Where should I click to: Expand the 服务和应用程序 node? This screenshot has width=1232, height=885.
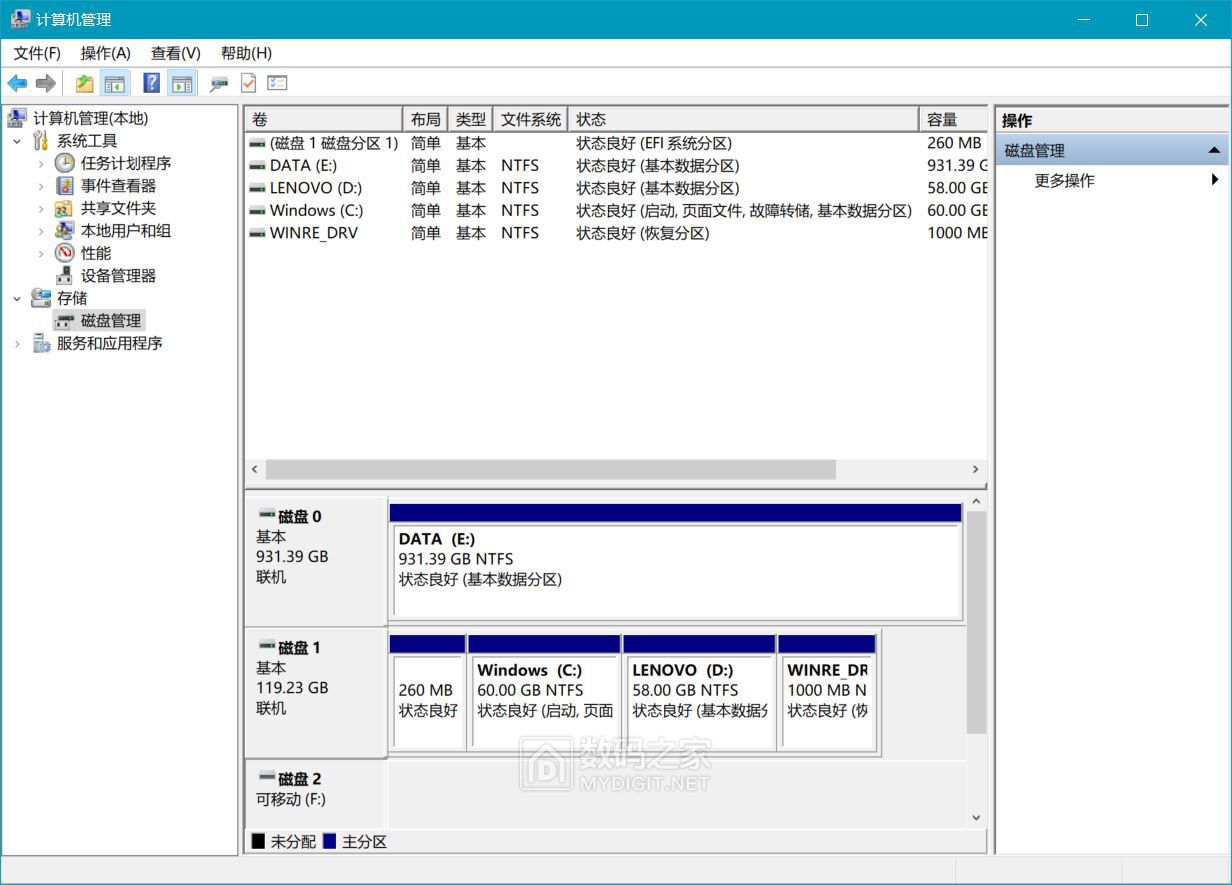(17, 344)
